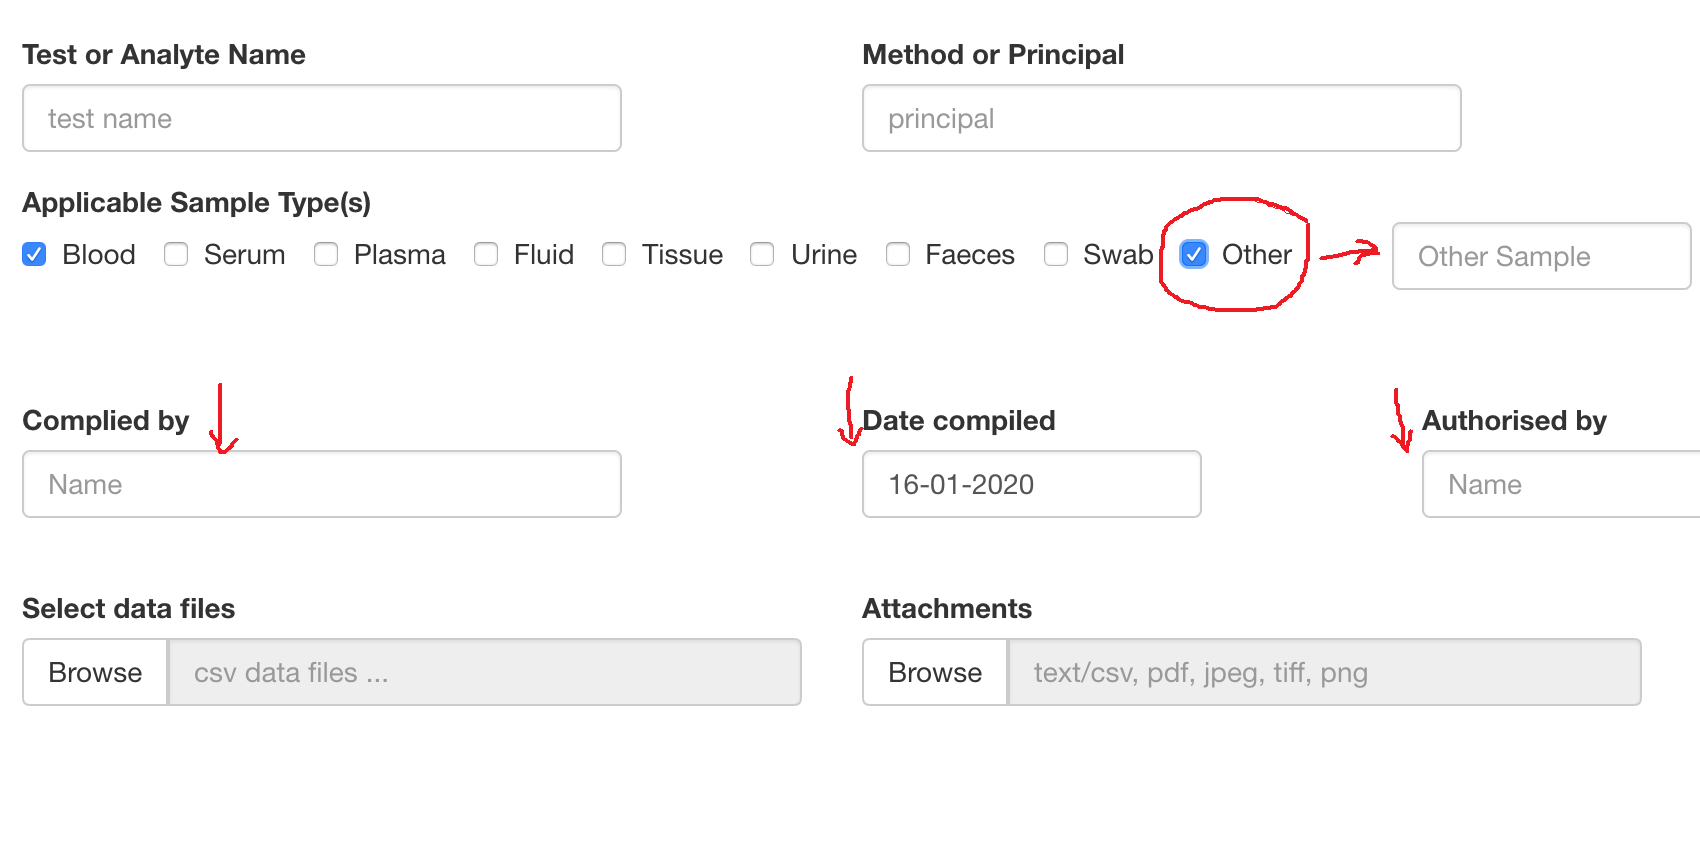
Task: Uncheck the Other sample type checkbox
Action: coord(1192,255)
